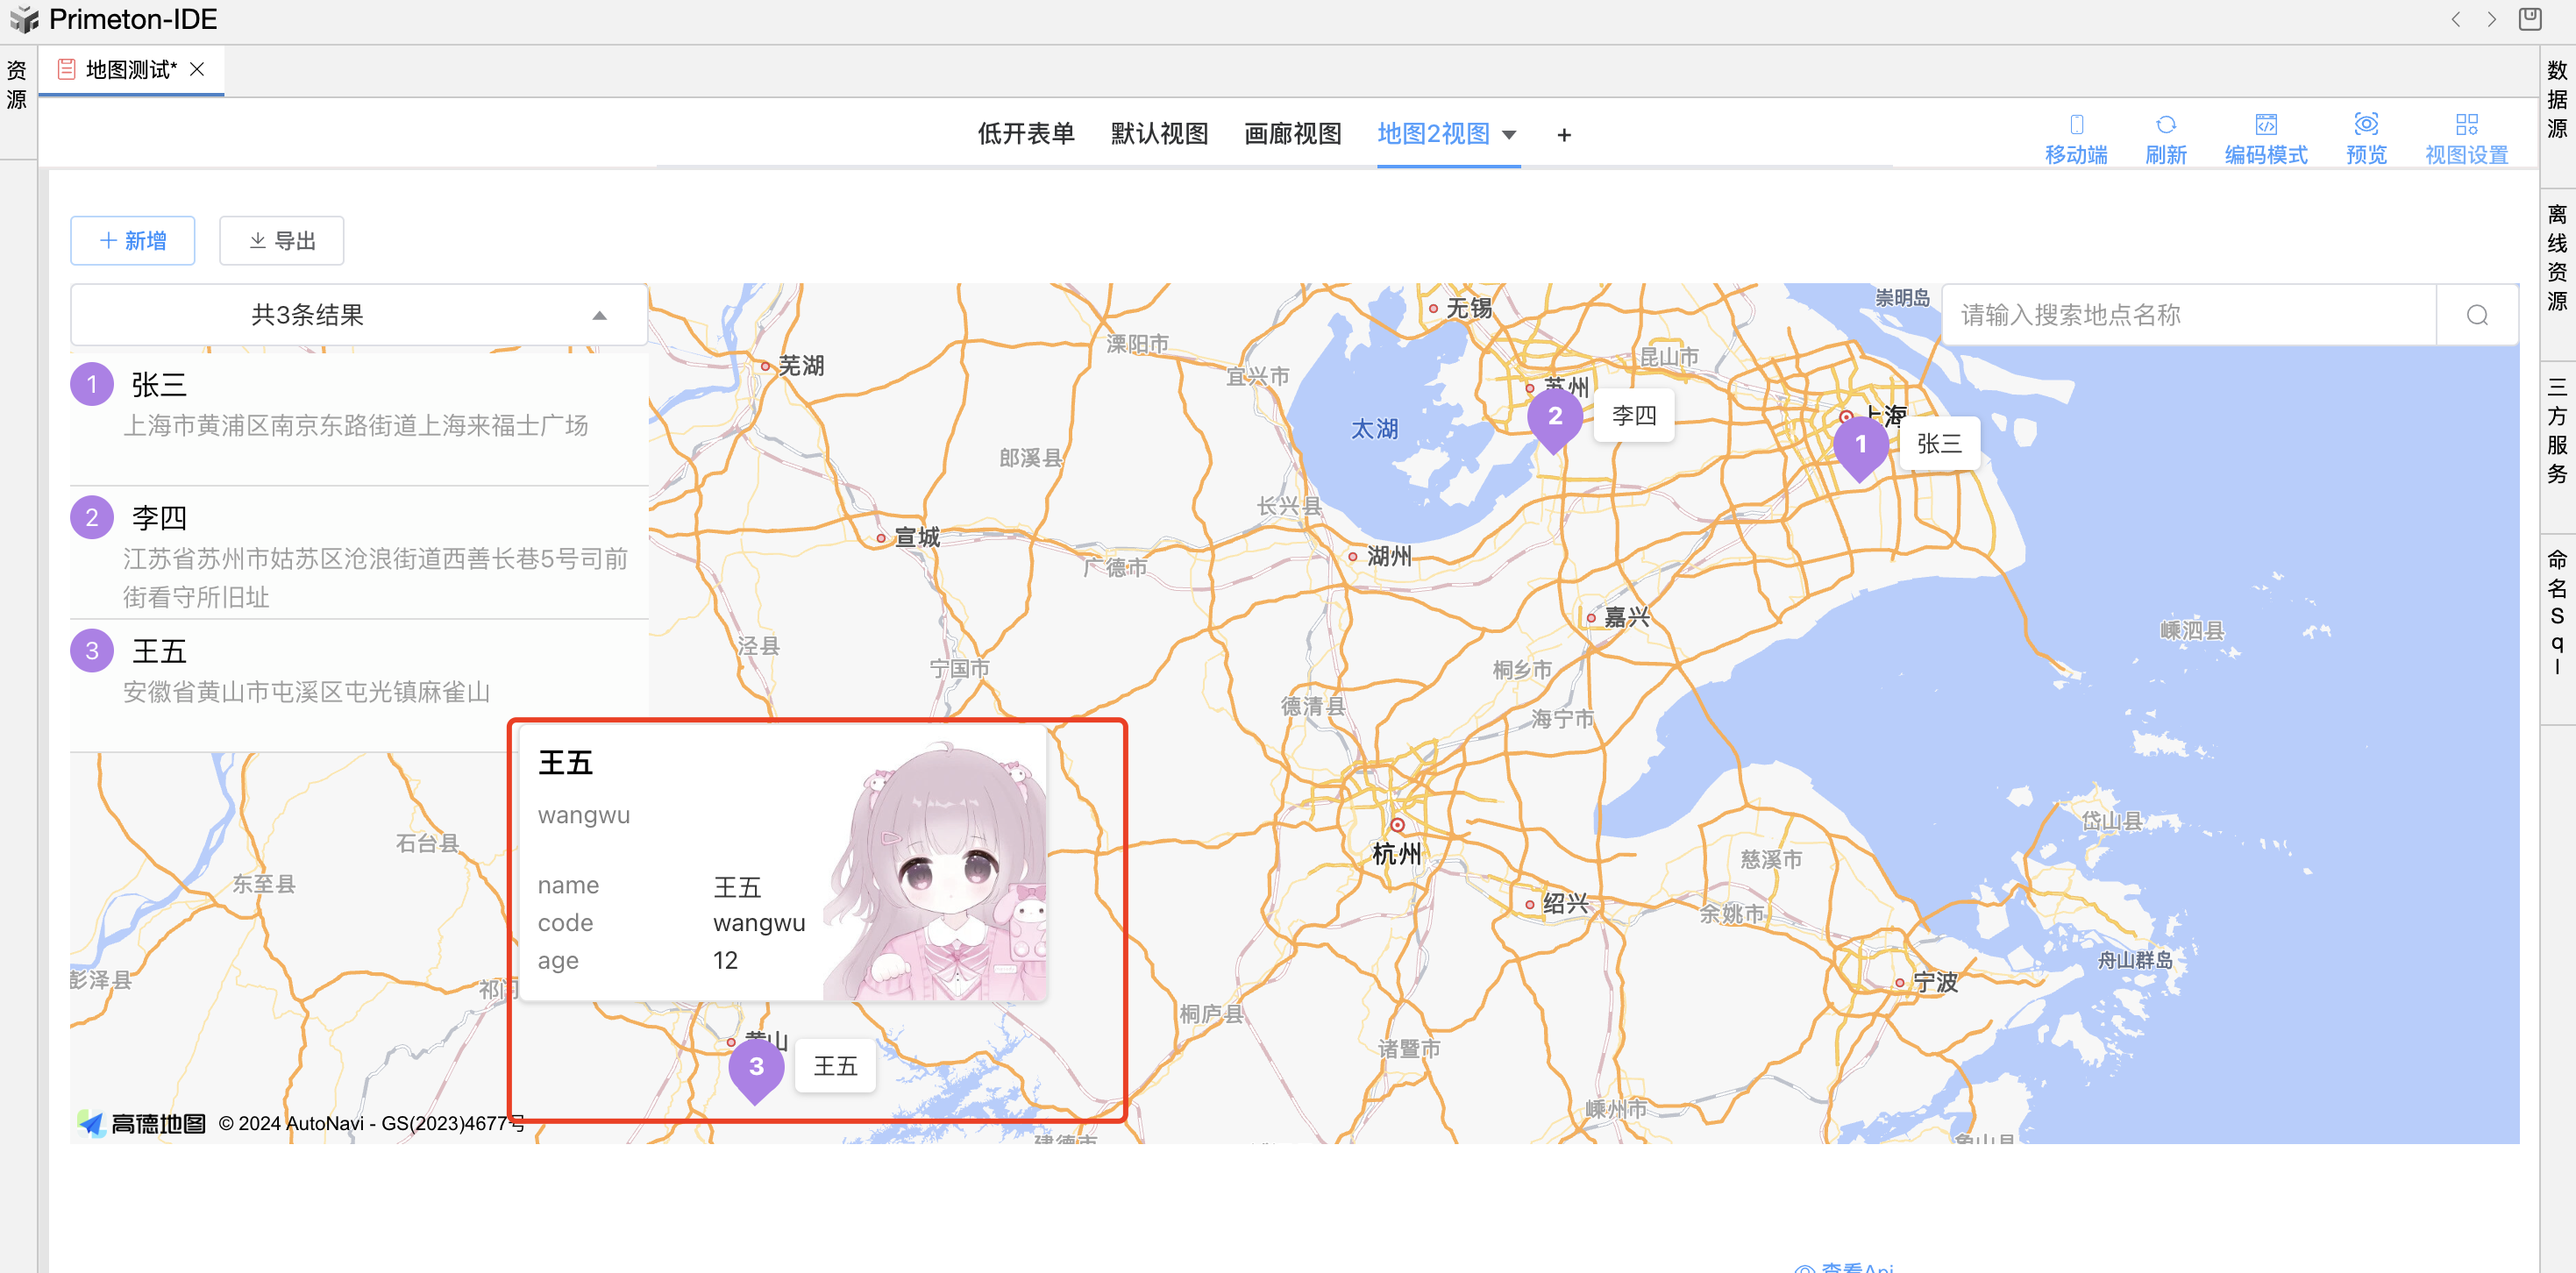Click the mobile view (移动端) icon
This screenshot has height=1273, width=2576.
pos(2076,124)
